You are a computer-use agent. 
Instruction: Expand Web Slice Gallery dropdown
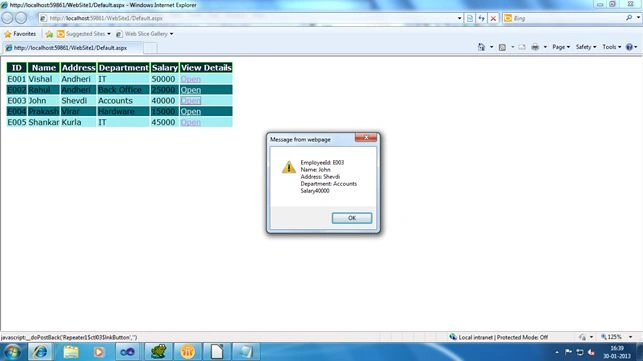click(x=171, y=34)
